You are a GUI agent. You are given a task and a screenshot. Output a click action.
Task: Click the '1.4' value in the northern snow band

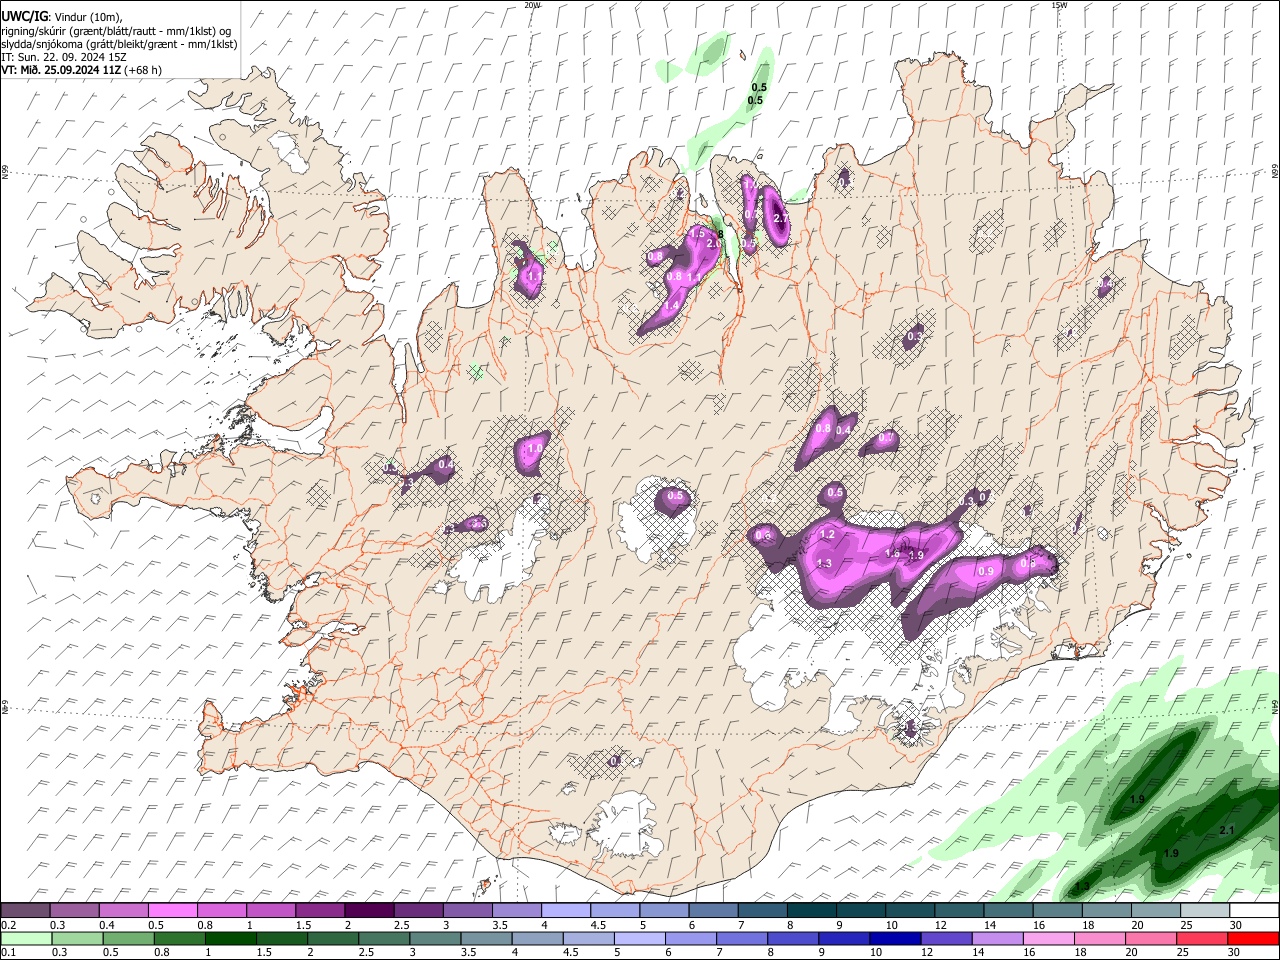click(x=673, y=306)
